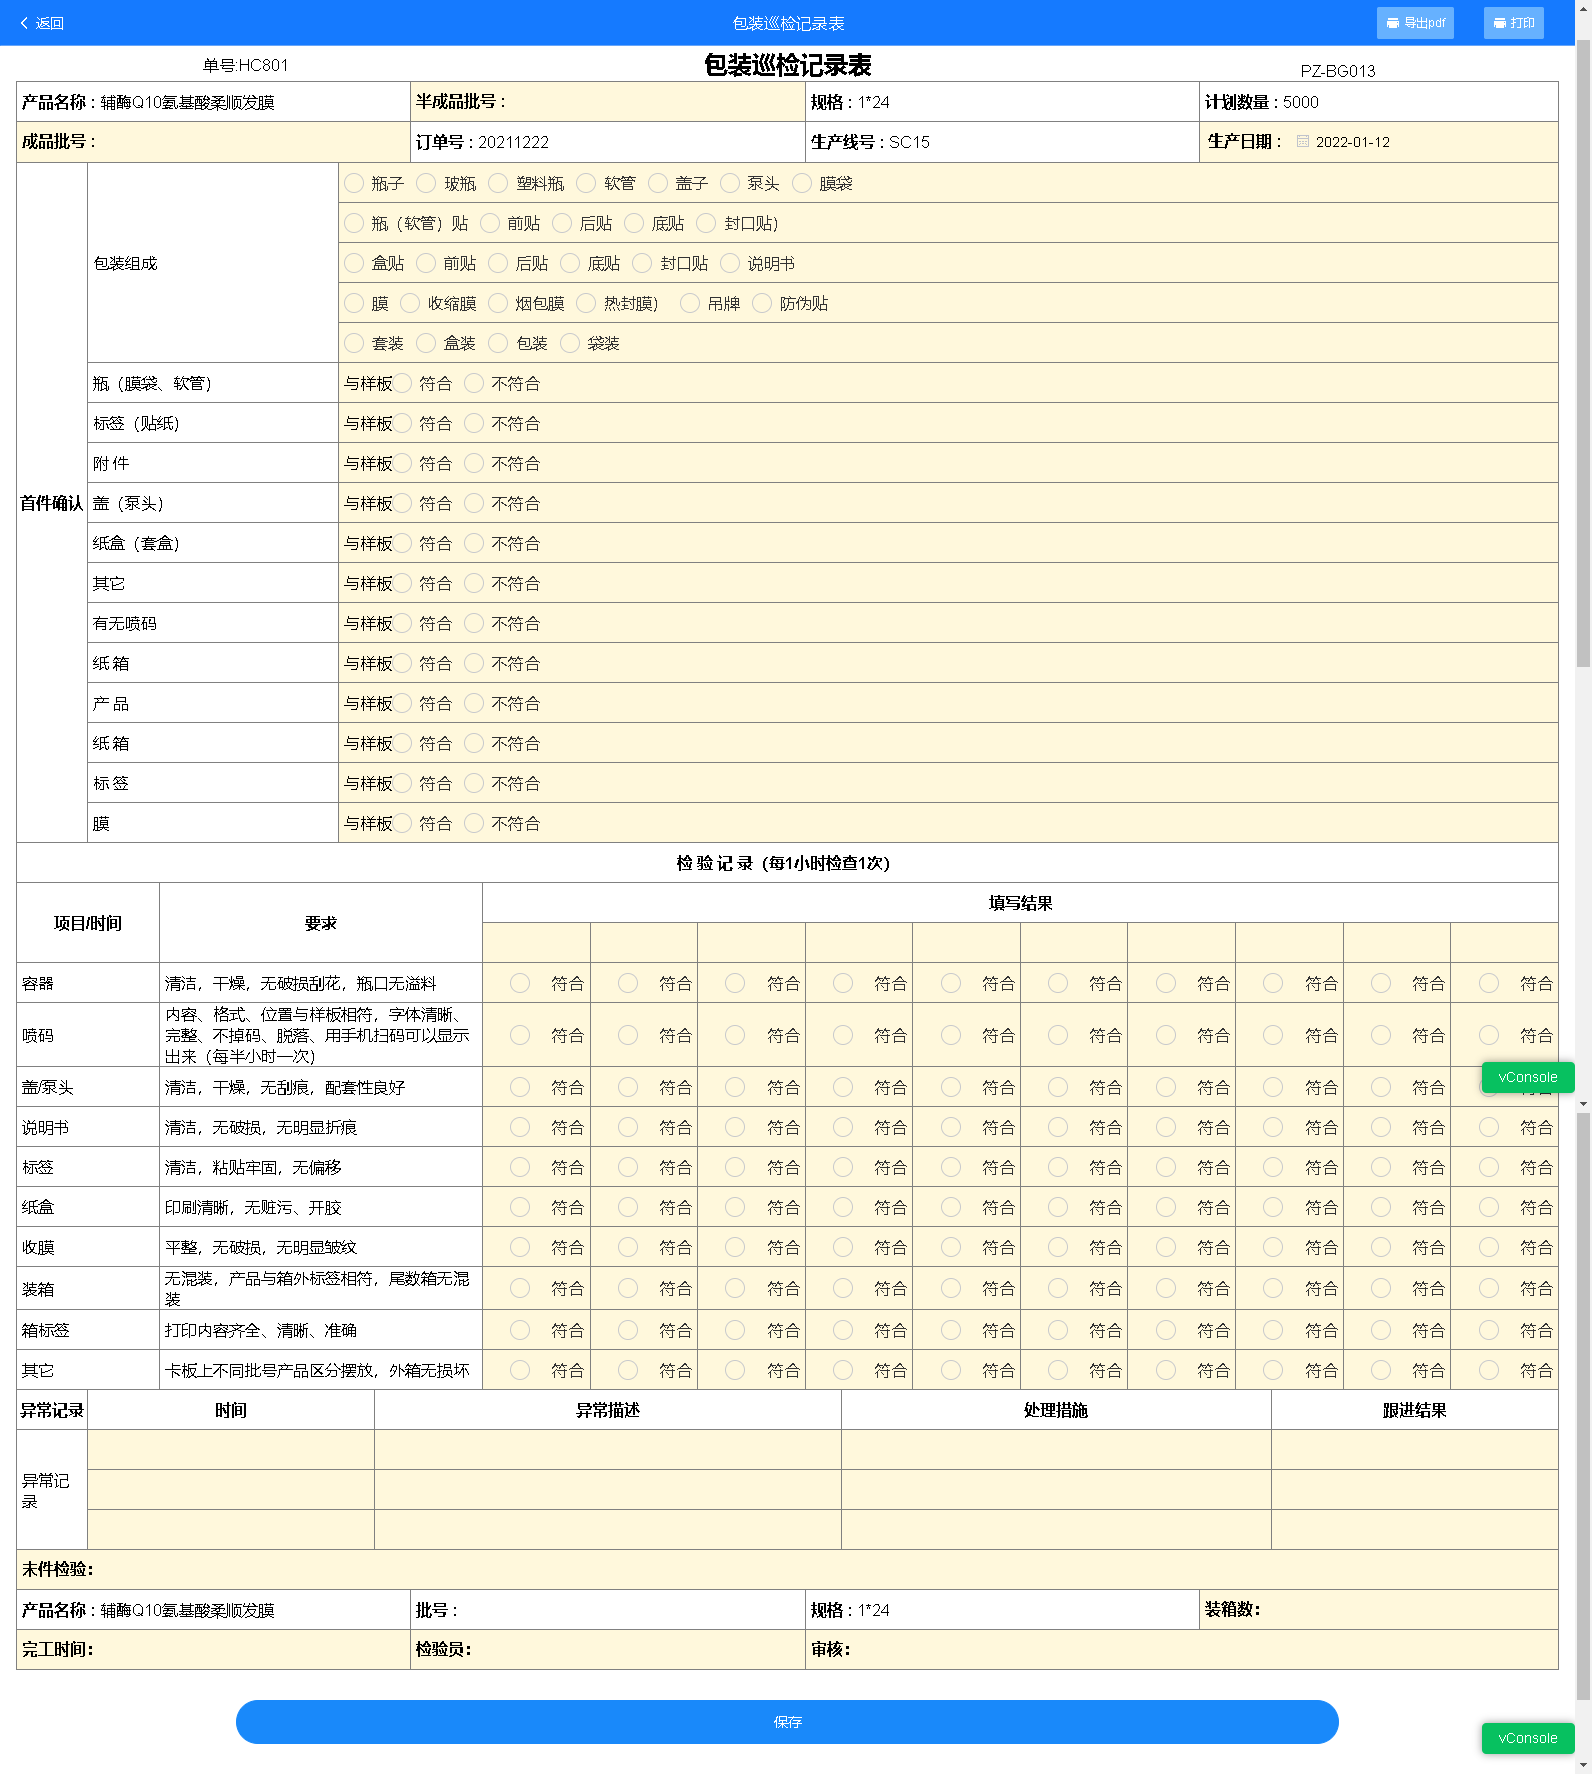The width and height of the screenshot is (1592, 1774).
Task: Check first 符合 option in 容器 row
Action: point(520,983)
